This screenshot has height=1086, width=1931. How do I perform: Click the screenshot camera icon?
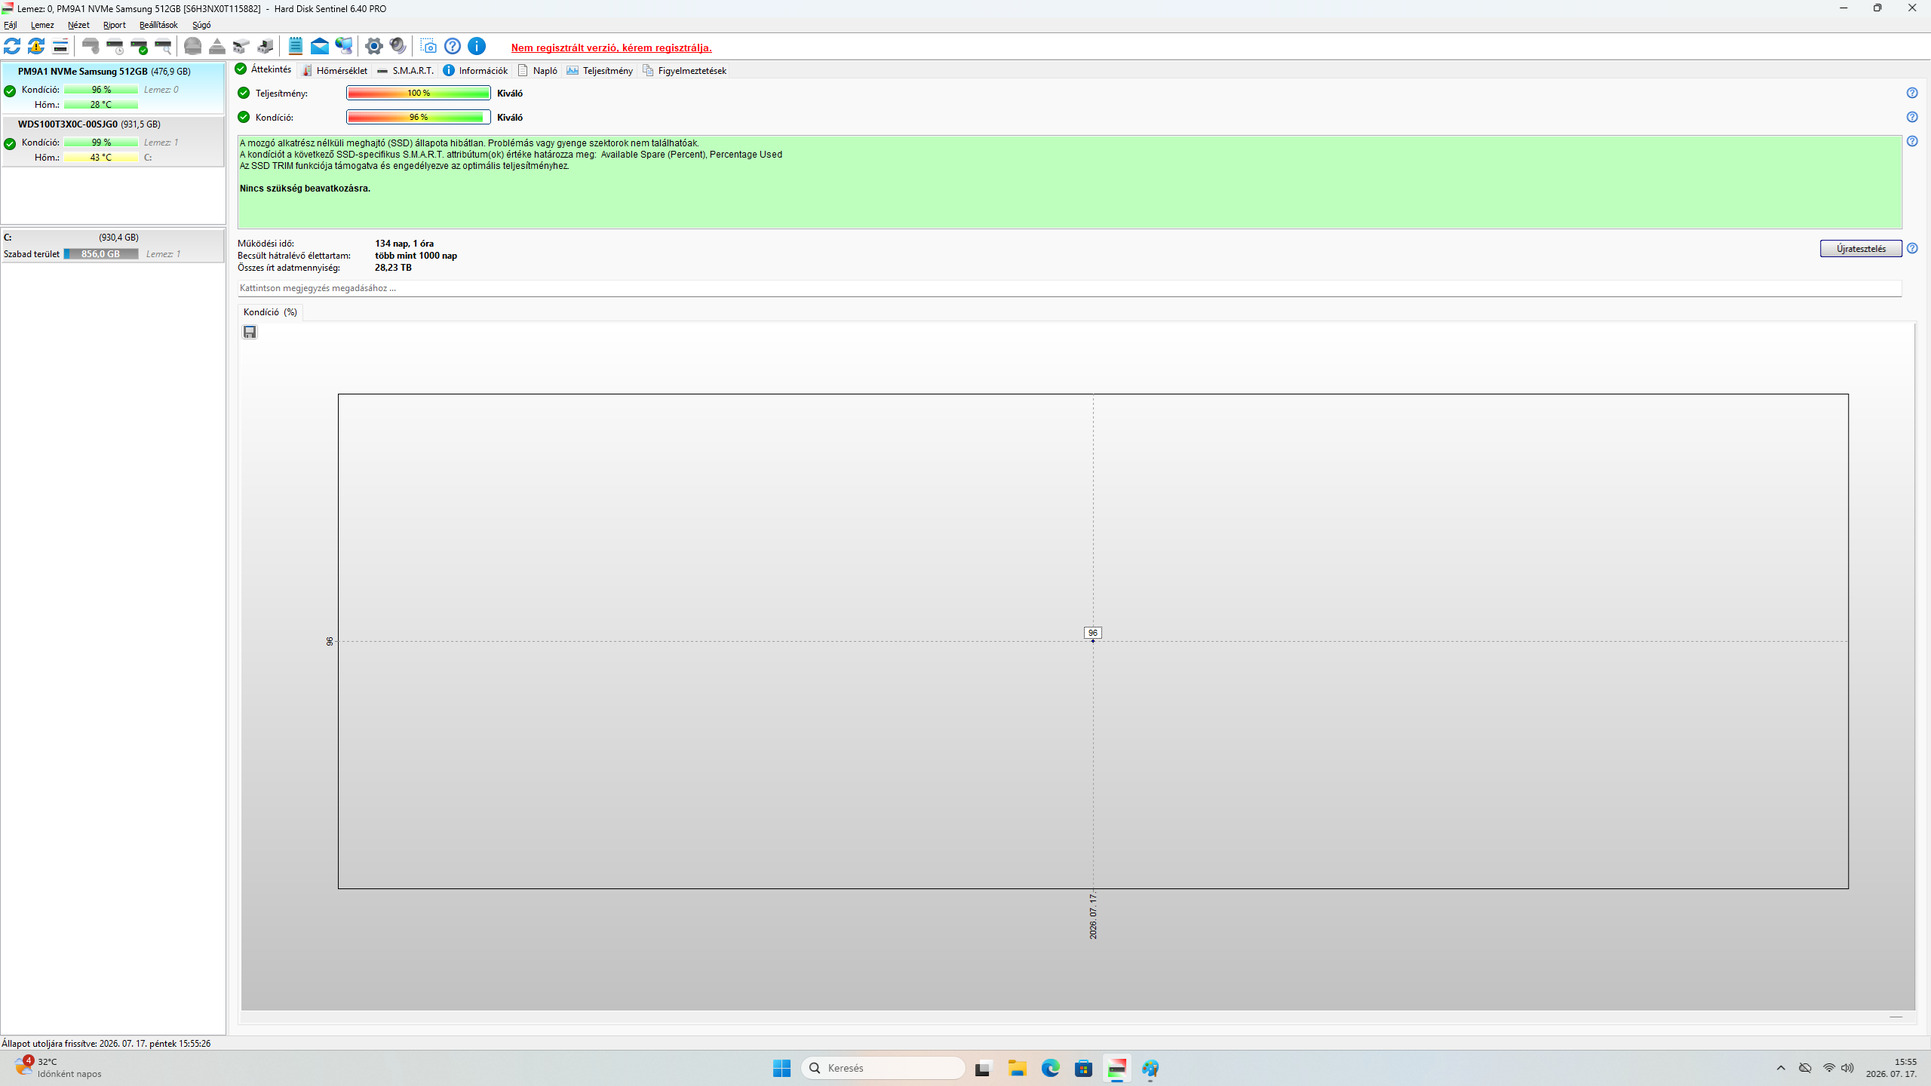428,46
